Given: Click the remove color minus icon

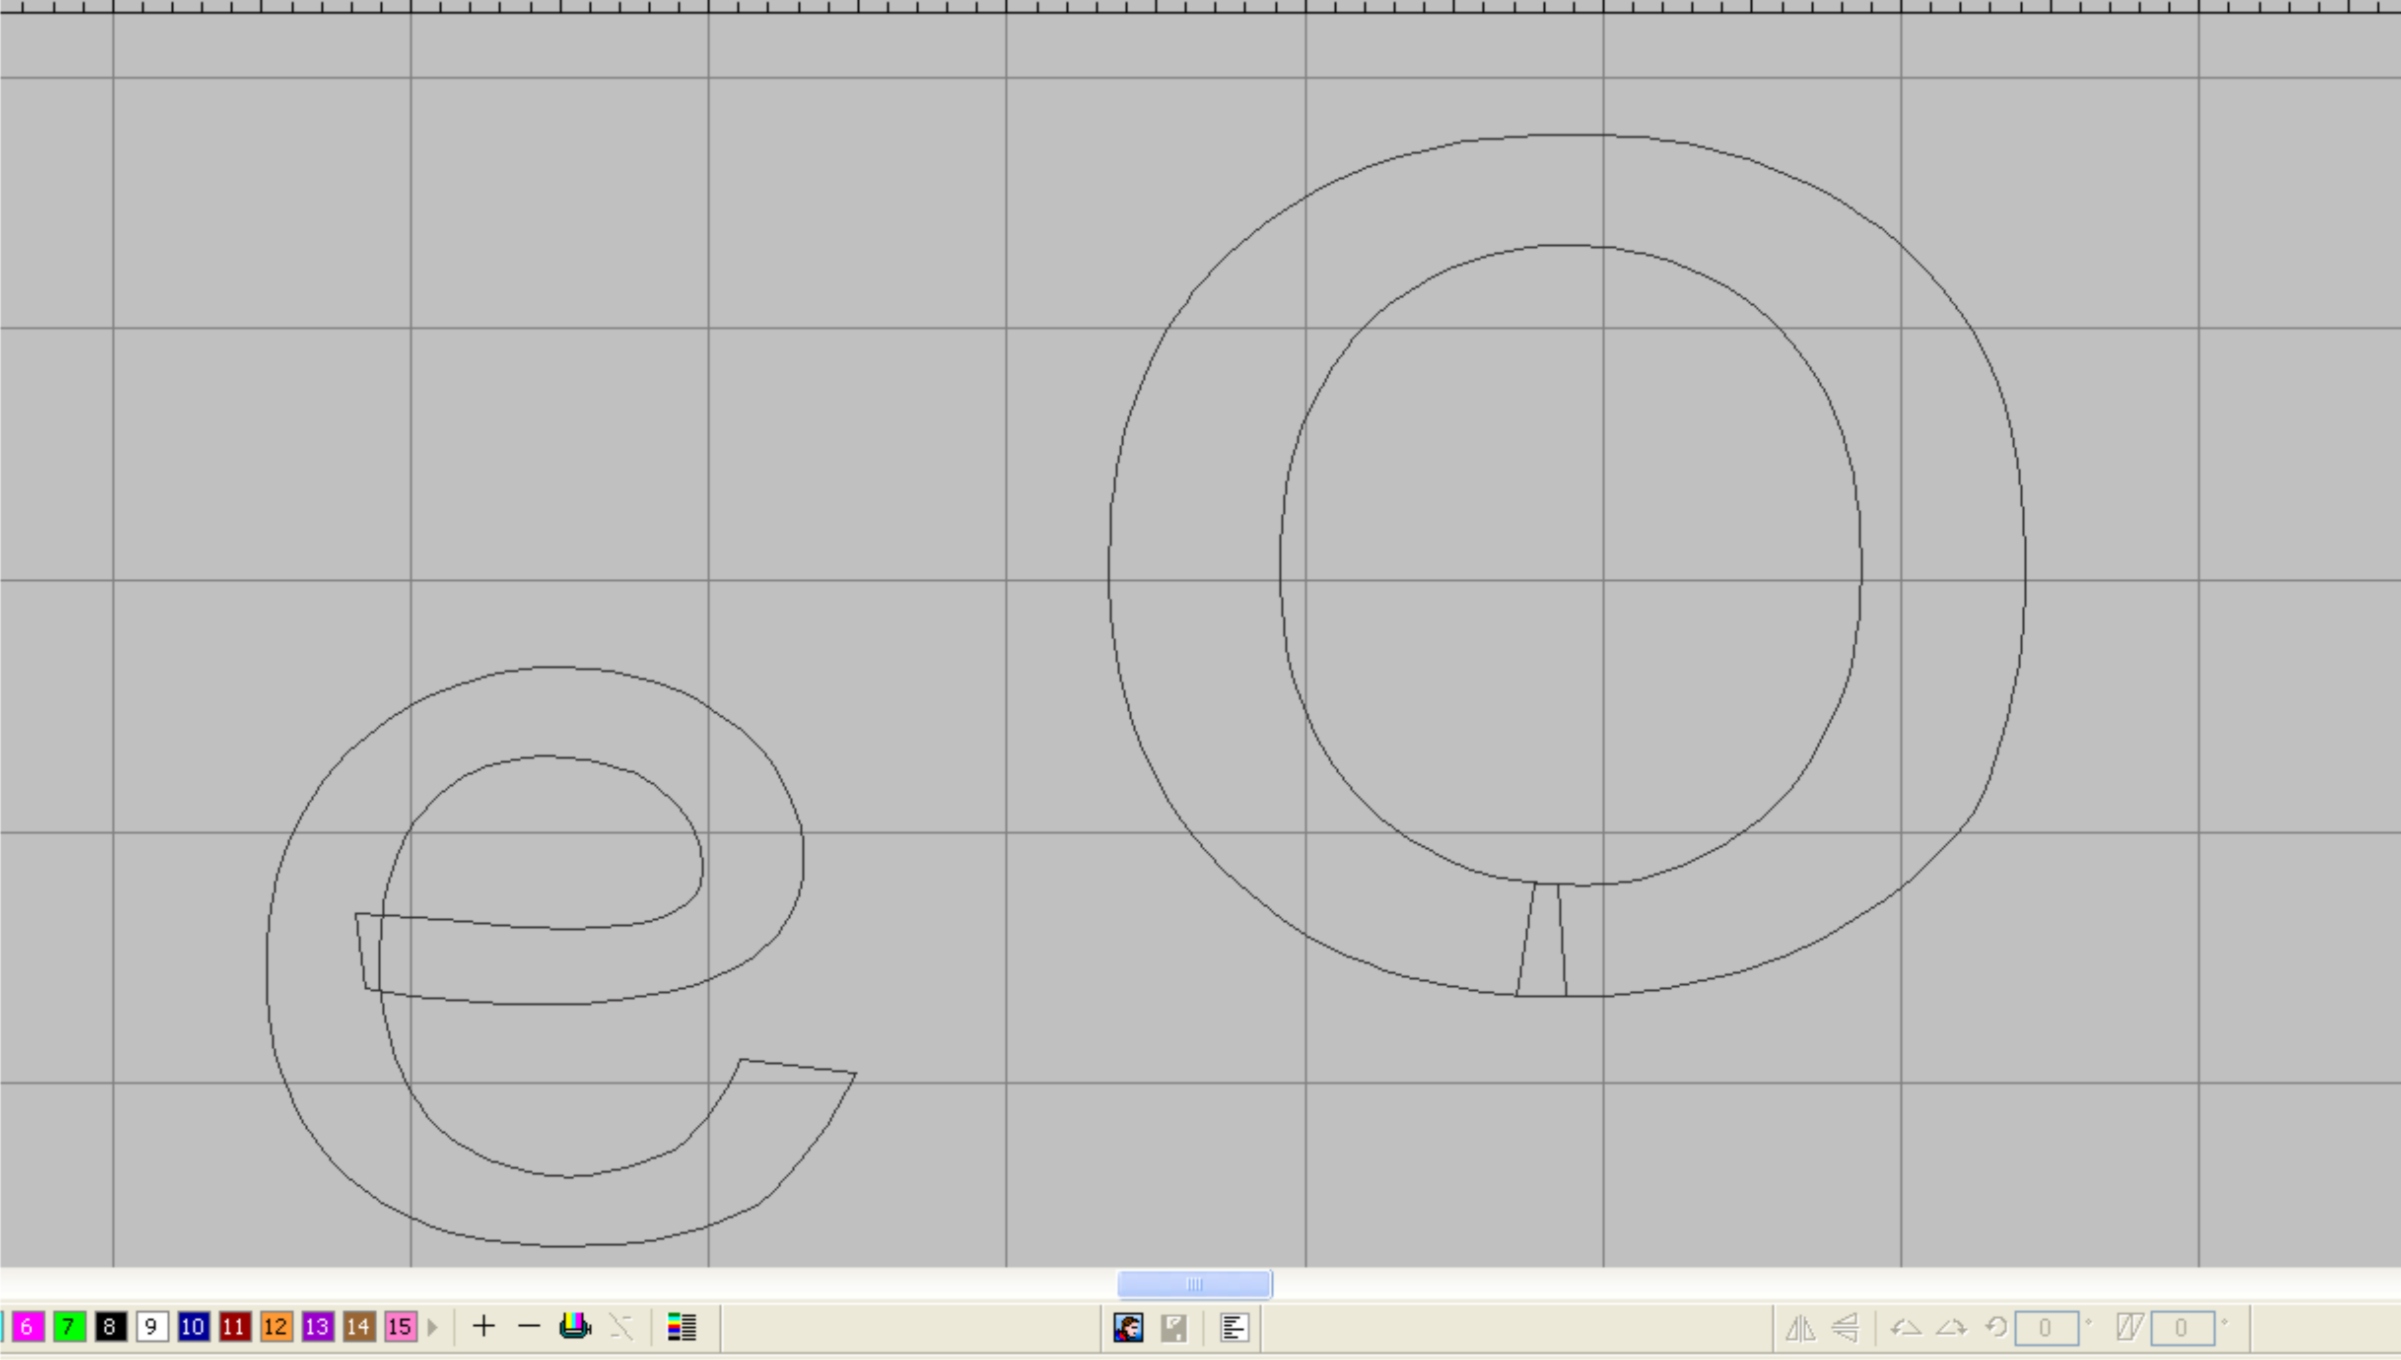Looking at the screenshot, I should click(x=529, y=1327).
